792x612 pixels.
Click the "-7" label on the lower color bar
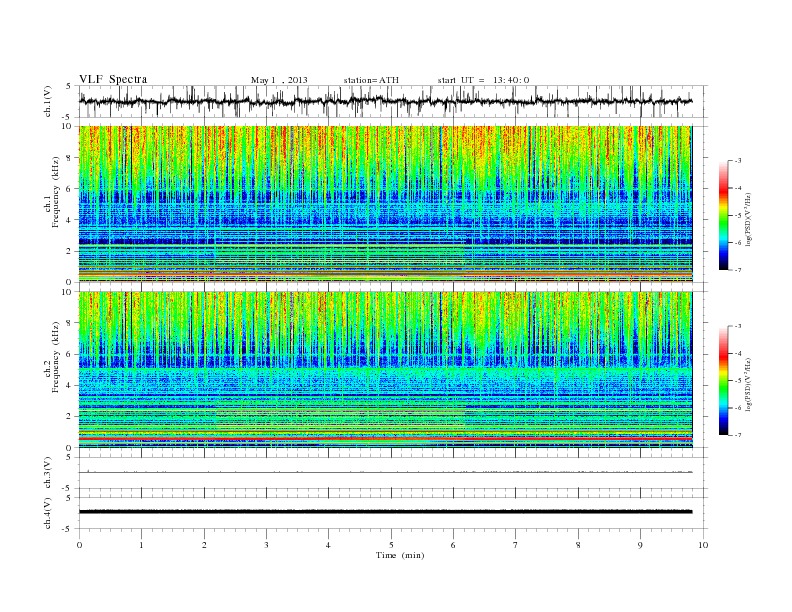738,435
